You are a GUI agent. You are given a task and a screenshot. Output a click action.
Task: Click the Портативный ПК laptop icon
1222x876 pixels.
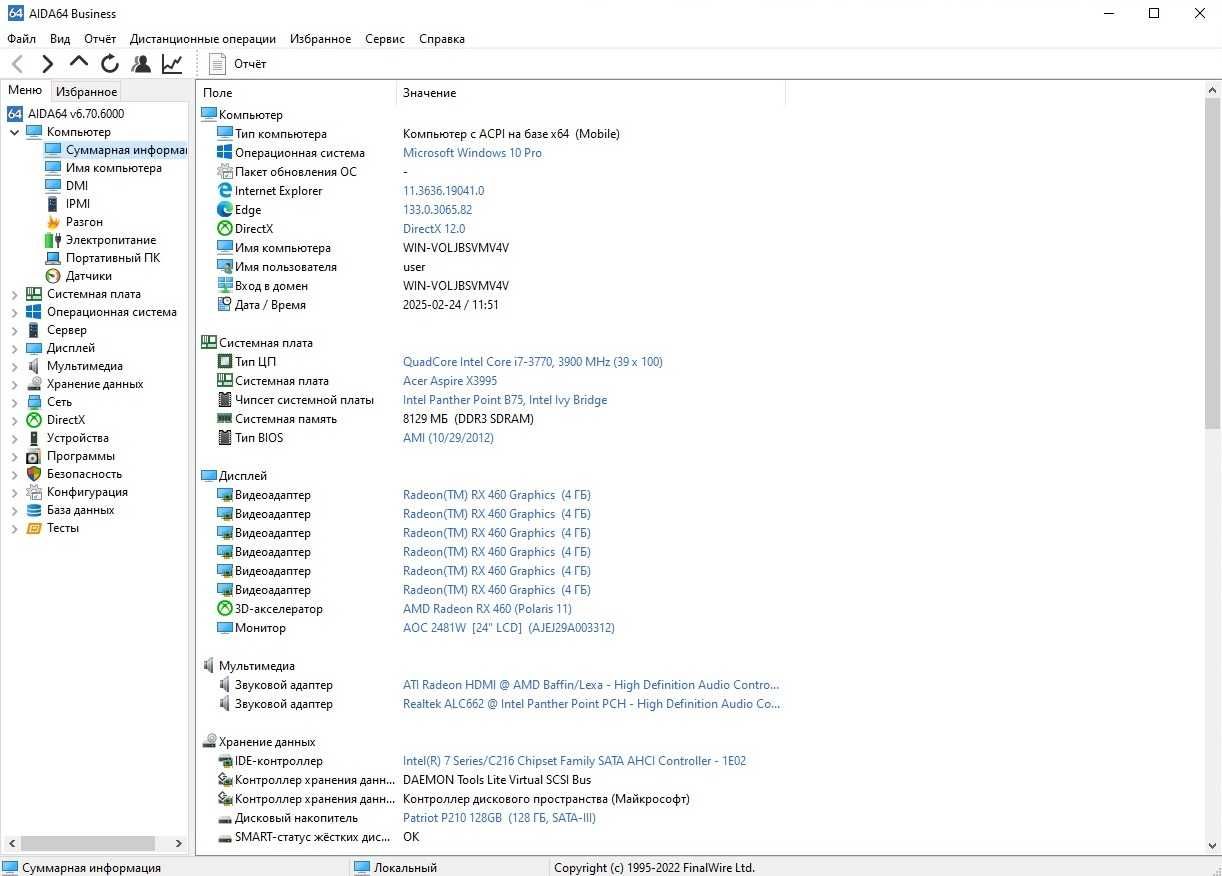click(53, 257)
